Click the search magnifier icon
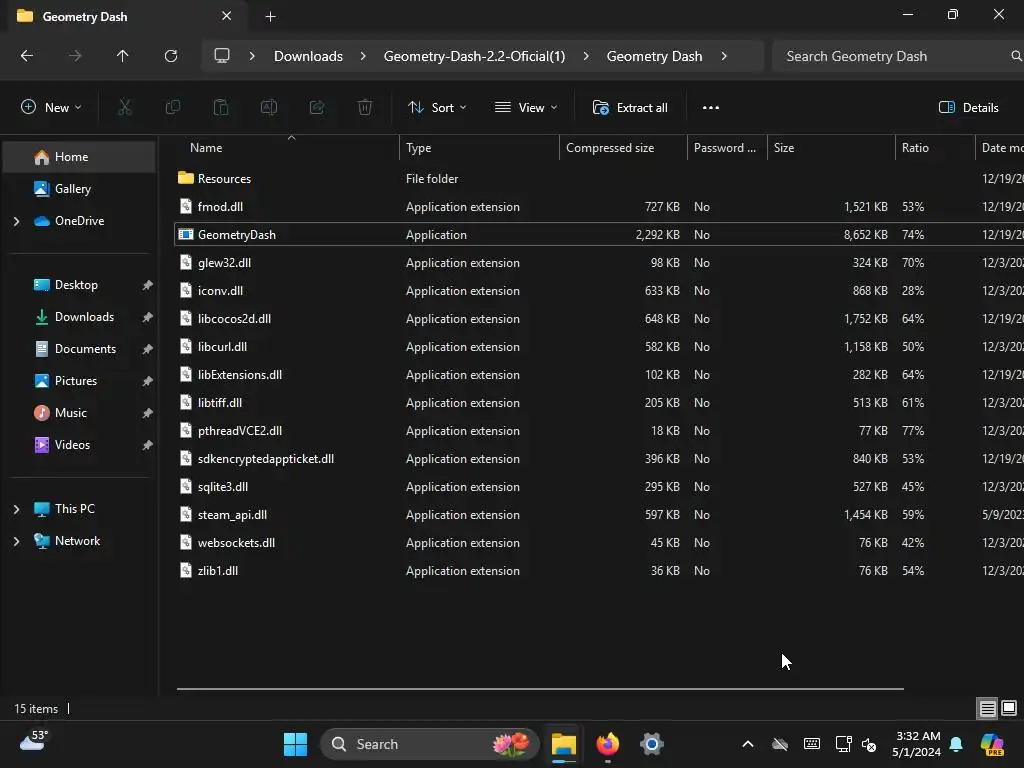The height and width of the screenshot is (768, 1024). [x=1016, y=56]
